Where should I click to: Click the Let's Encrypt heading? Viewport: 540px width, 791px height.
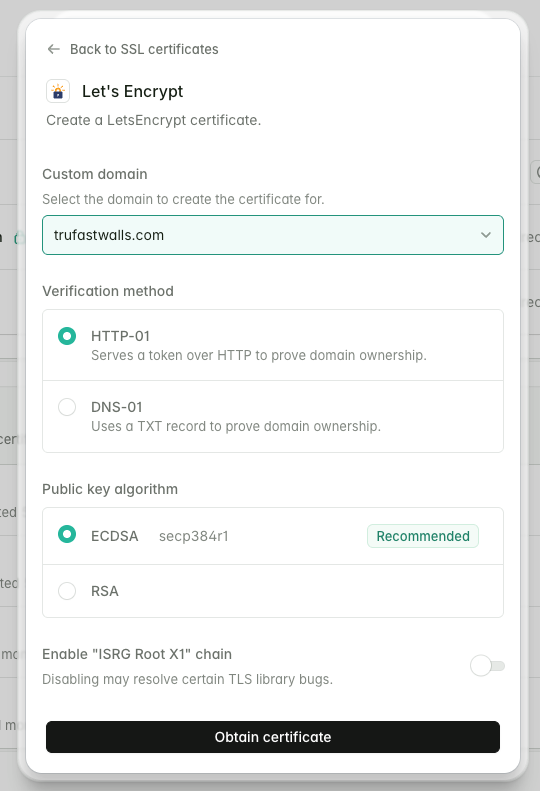point(133,91)
